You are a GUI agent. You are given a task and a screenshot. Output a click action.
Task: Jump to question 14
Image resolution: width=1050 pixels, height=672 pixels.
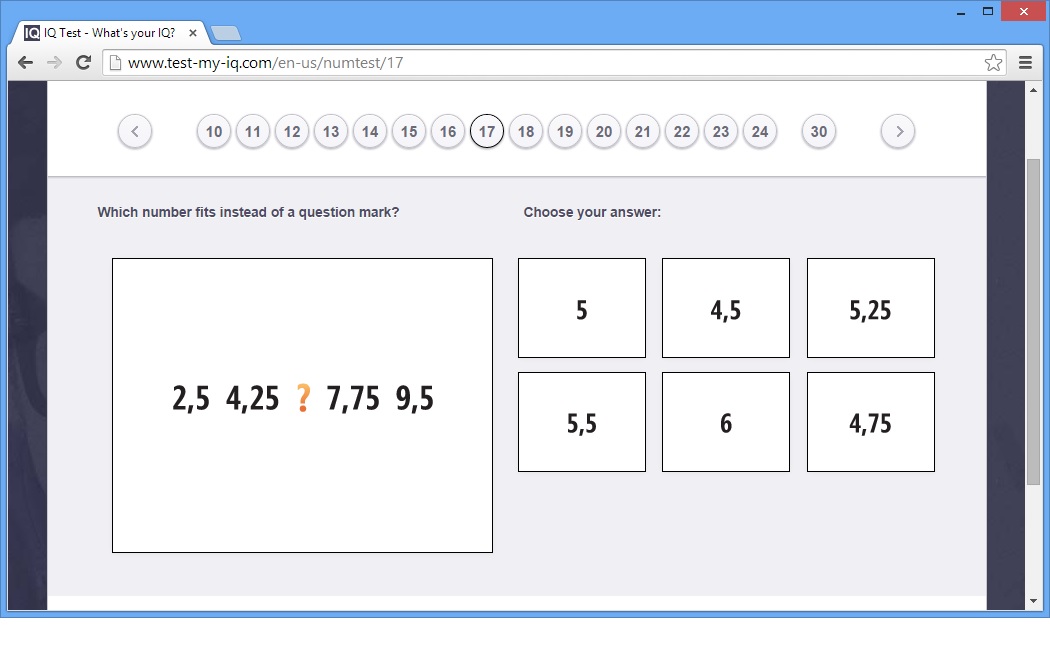coord(370,131)
